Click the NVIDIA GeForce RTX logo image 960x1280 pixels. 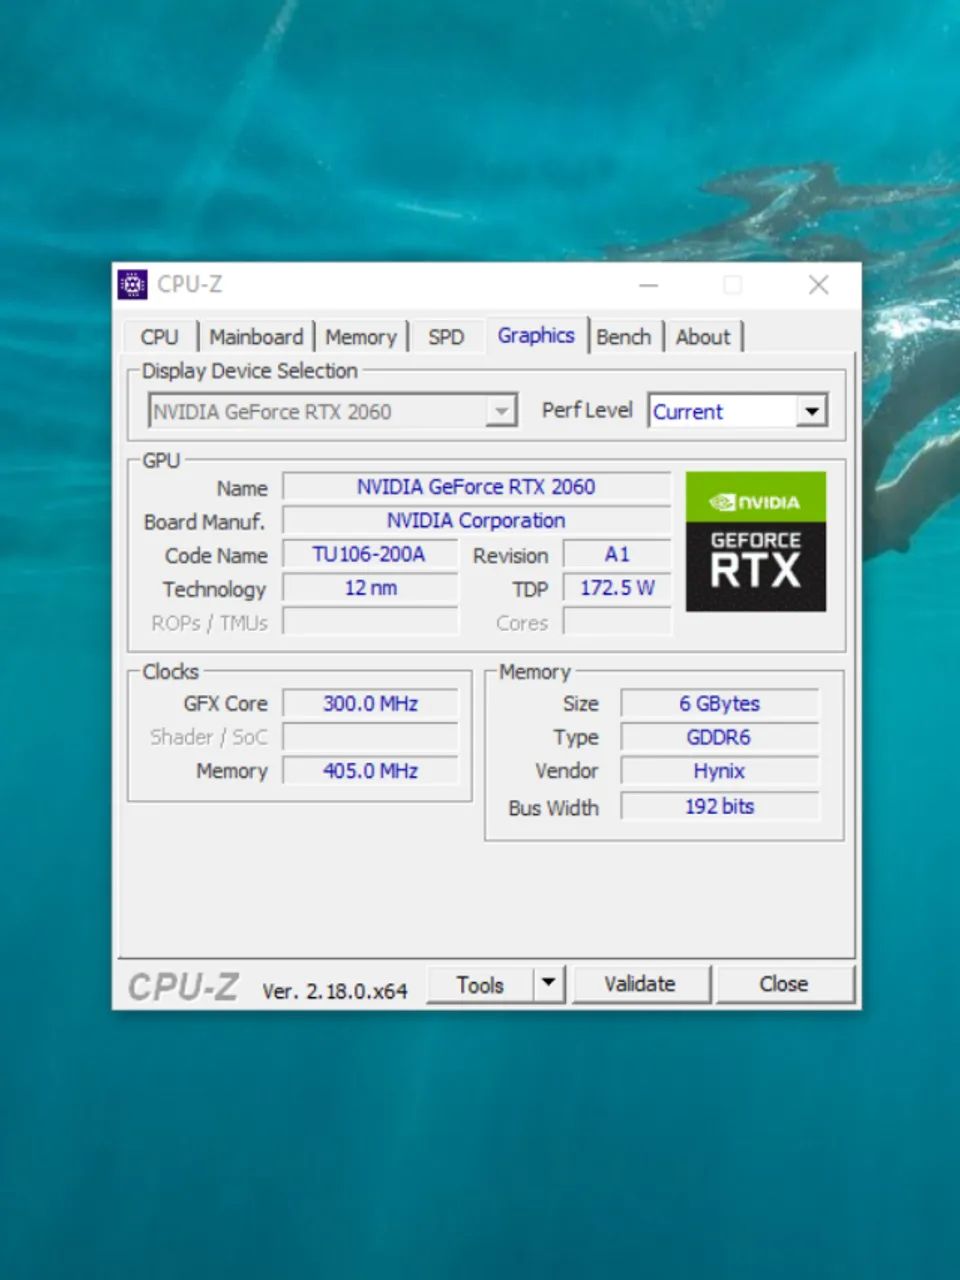[756, 541]
